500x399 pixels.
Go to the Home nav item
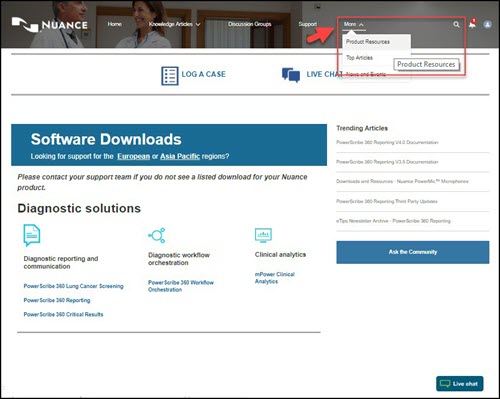click(x=114, y=24)
